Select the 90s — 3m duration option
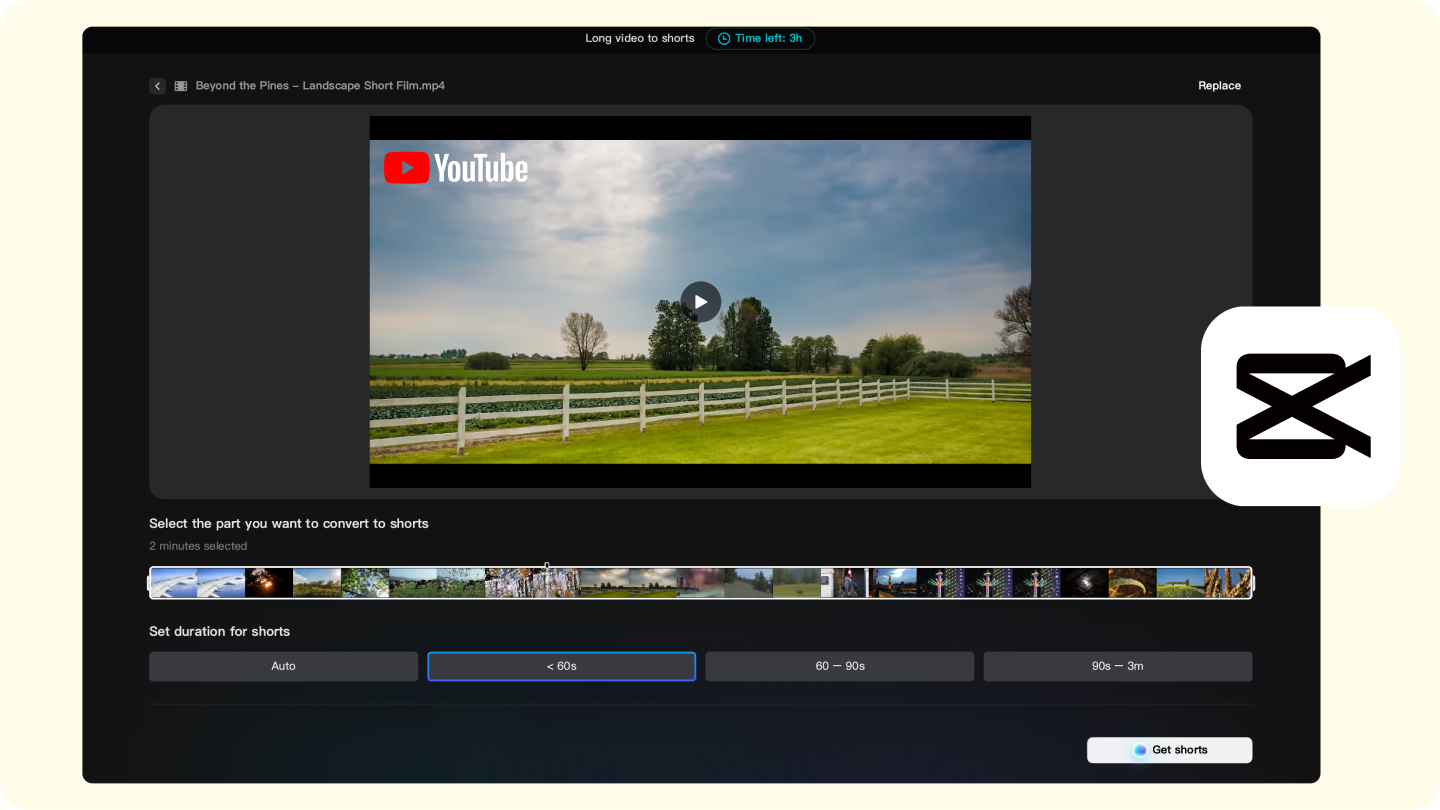Viewport: 1440px width, 810px height. click(1117, 666)
